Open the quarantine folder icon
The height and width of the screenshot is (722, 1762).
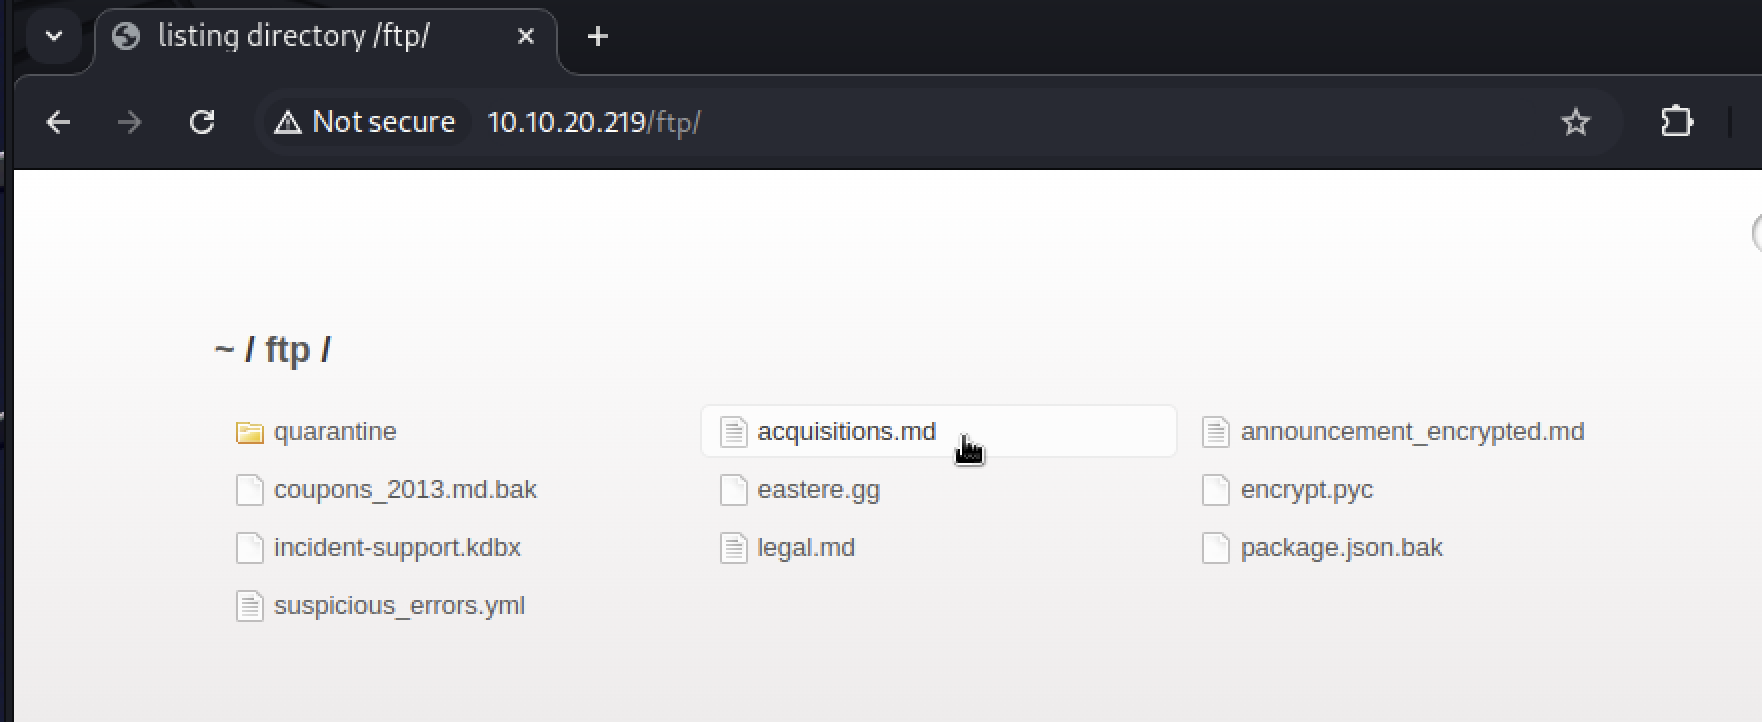(249, 432)
